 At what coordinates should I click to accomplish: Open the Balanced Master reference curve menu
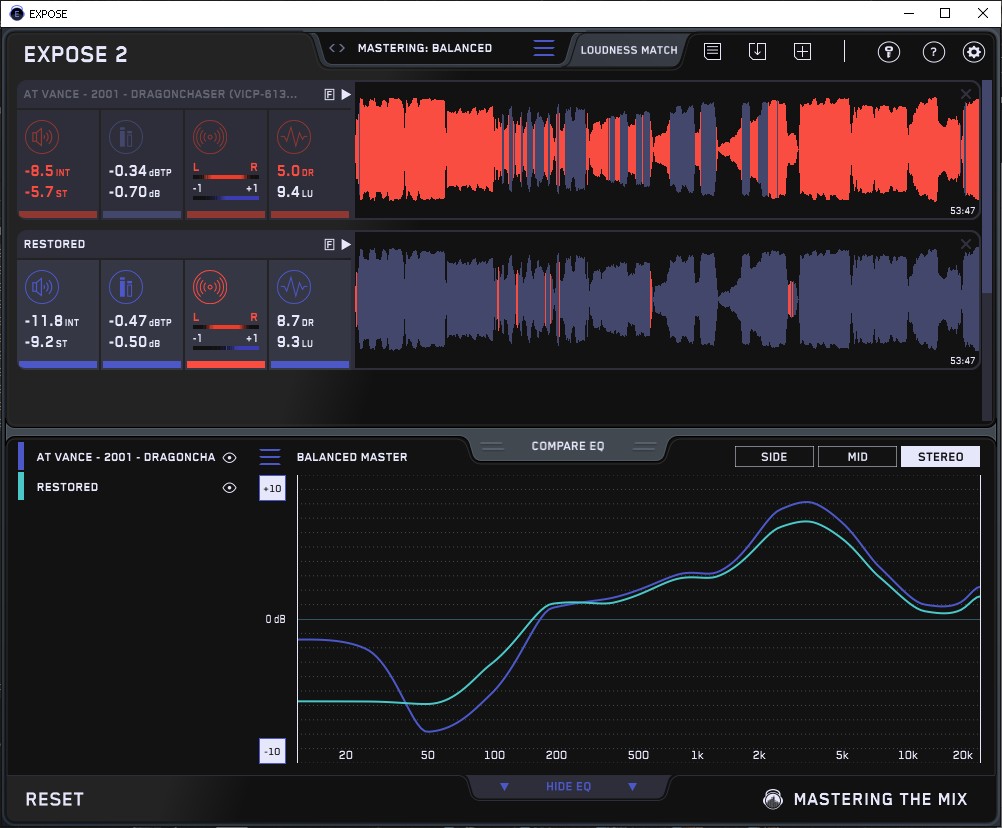(270, 457)
